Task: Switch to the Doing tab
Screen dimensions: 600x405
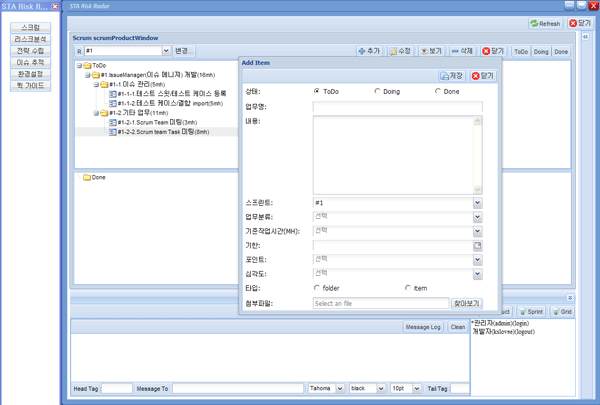Action: [541, 51]
